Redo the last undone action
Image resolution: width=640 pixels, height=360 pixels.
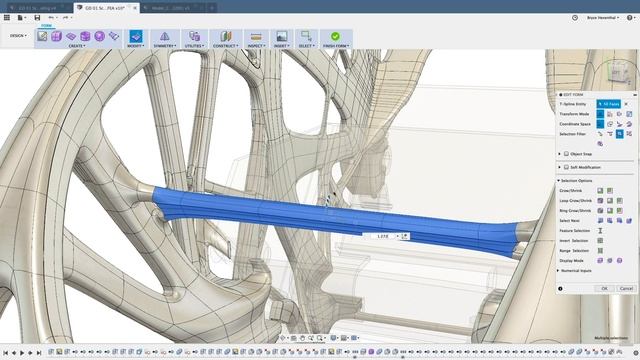coord(66,18)
